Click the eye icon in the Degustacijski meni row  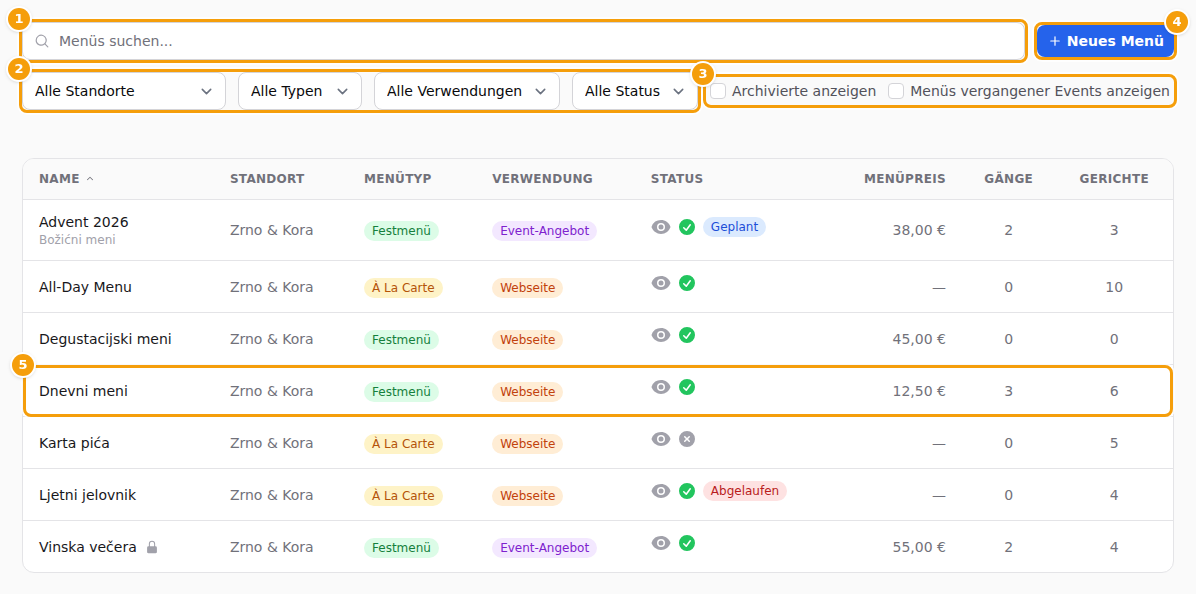point(661,335)
